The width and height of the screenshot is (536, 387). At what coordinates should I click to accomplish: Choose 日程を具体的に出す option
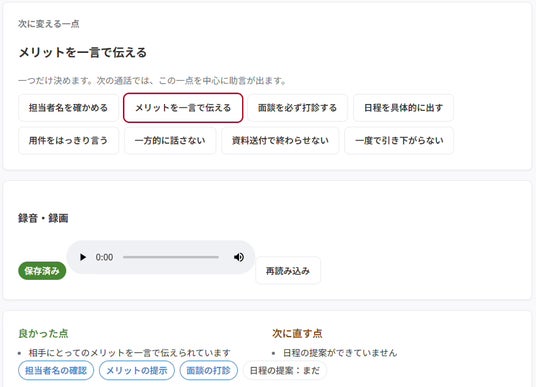point(403,108)
